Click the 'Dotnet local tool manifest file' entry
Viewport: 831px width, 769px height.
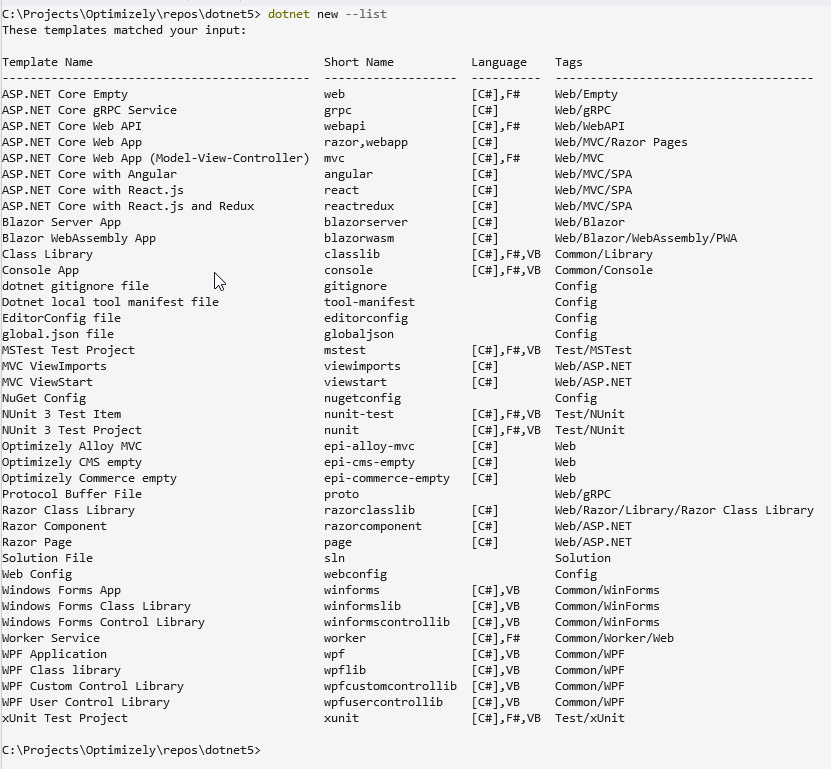110,302
